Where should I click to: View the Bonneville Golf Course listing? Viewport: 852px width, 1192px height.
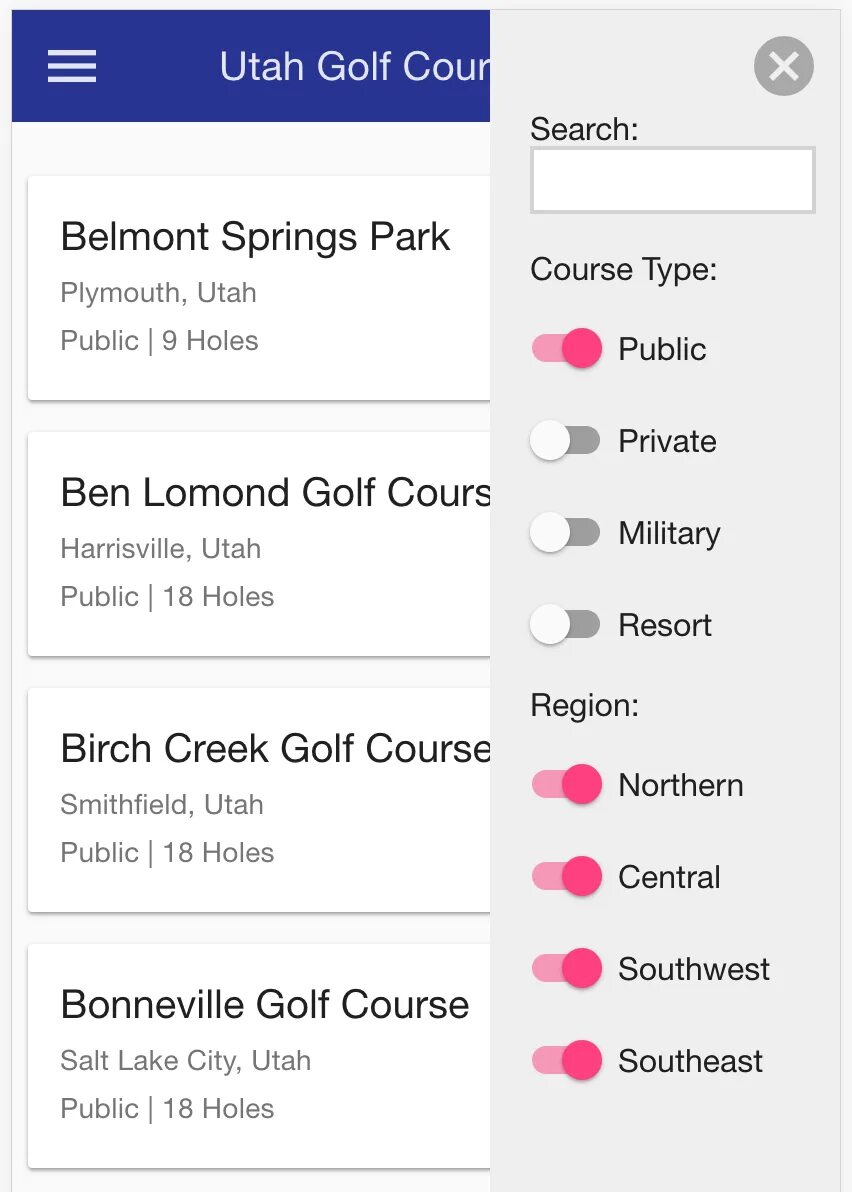point(258,1056)
